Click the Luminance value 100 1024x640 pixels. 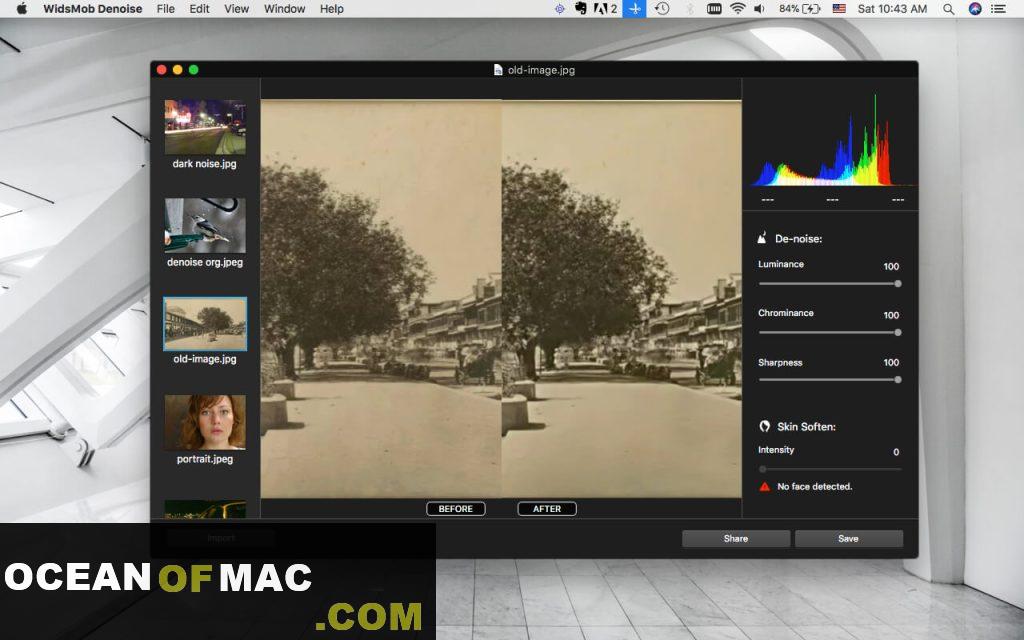891,266
